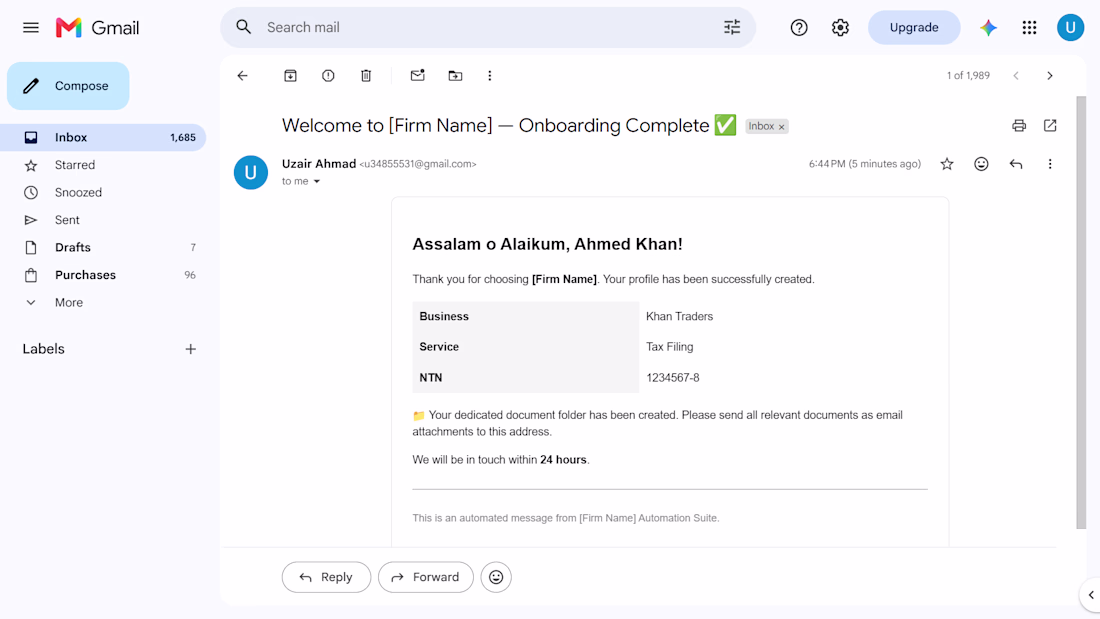1100x619 pixels.
Task: Open the Starred folder
Action: (103, 165)
